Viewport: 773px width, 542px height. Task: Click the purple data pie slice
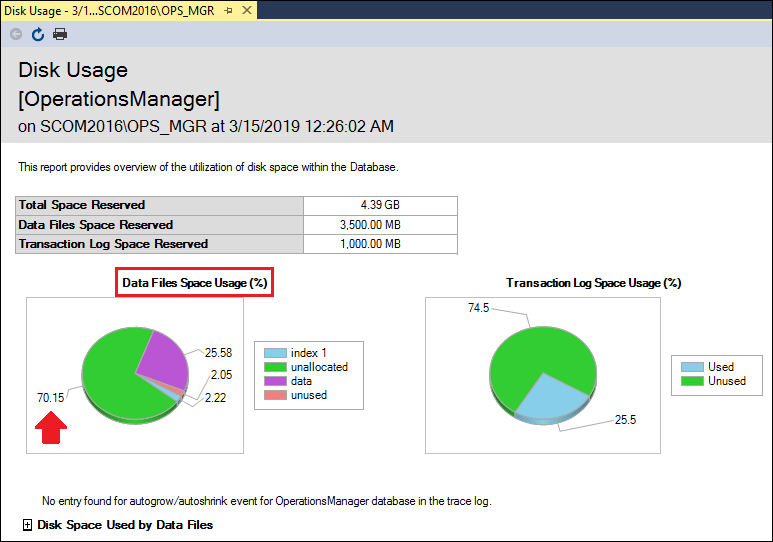(x=165, y=359)
